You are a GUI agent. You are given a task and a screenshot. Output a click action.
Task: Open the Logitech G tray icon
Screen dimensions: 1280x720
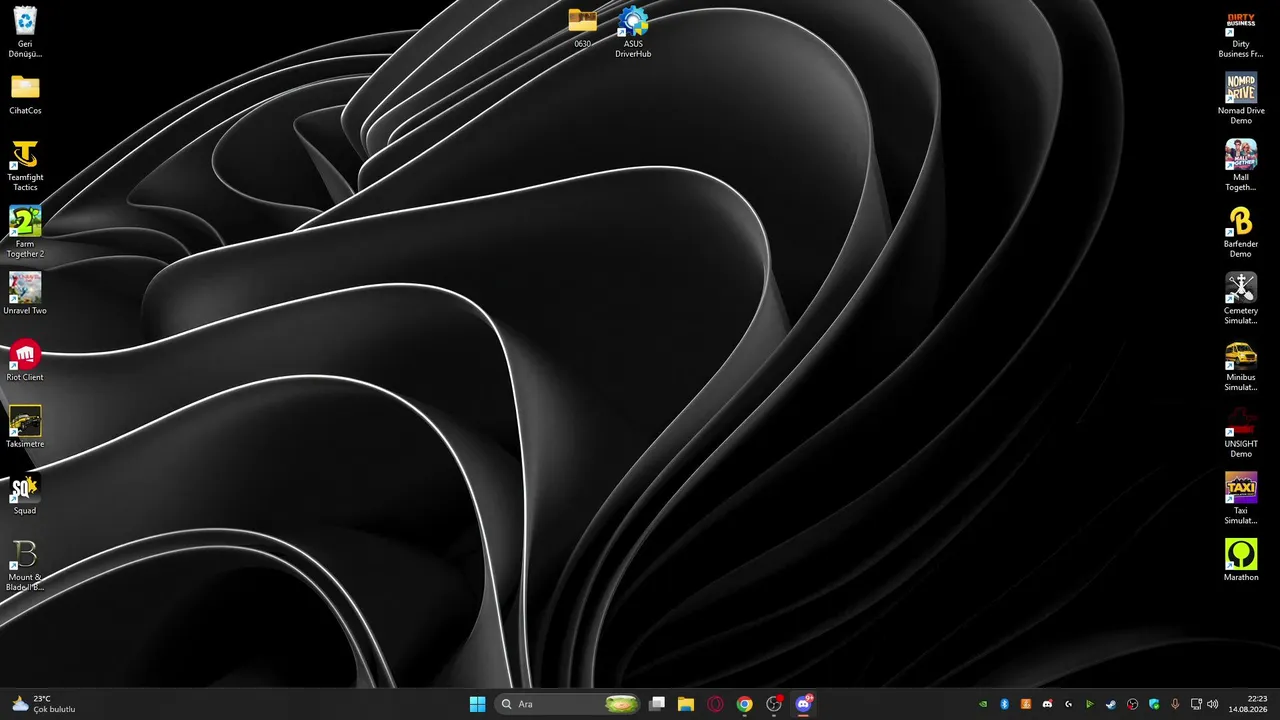pos(1069,704)
